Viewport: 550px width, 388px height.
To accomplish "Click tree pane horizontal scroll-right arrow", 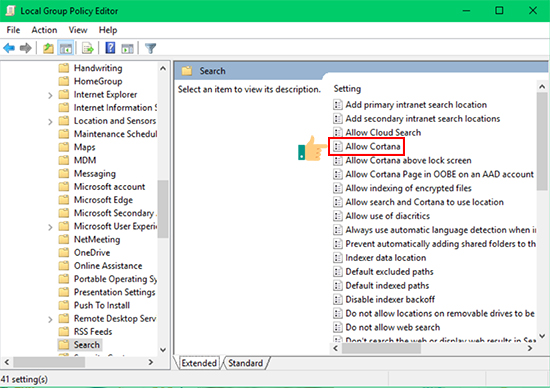I will coord(150,362).
